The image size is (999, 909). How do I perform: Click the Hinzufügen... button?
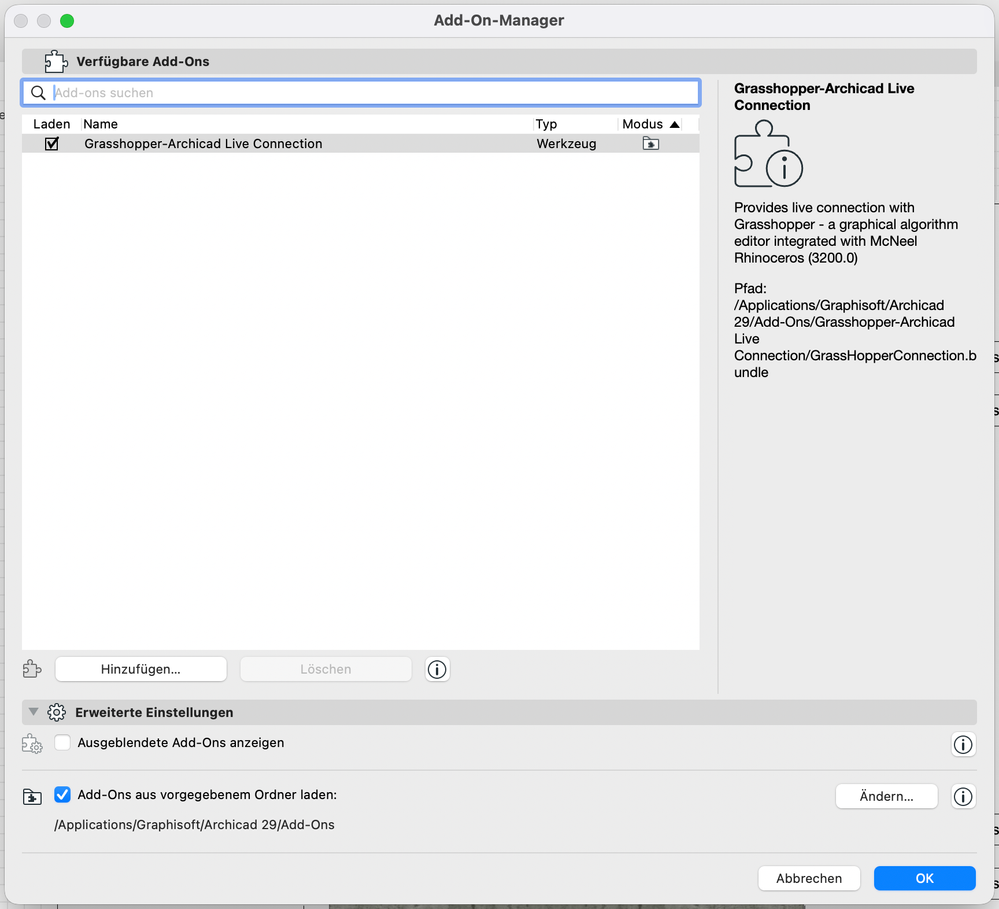click(x=141, y=669)
